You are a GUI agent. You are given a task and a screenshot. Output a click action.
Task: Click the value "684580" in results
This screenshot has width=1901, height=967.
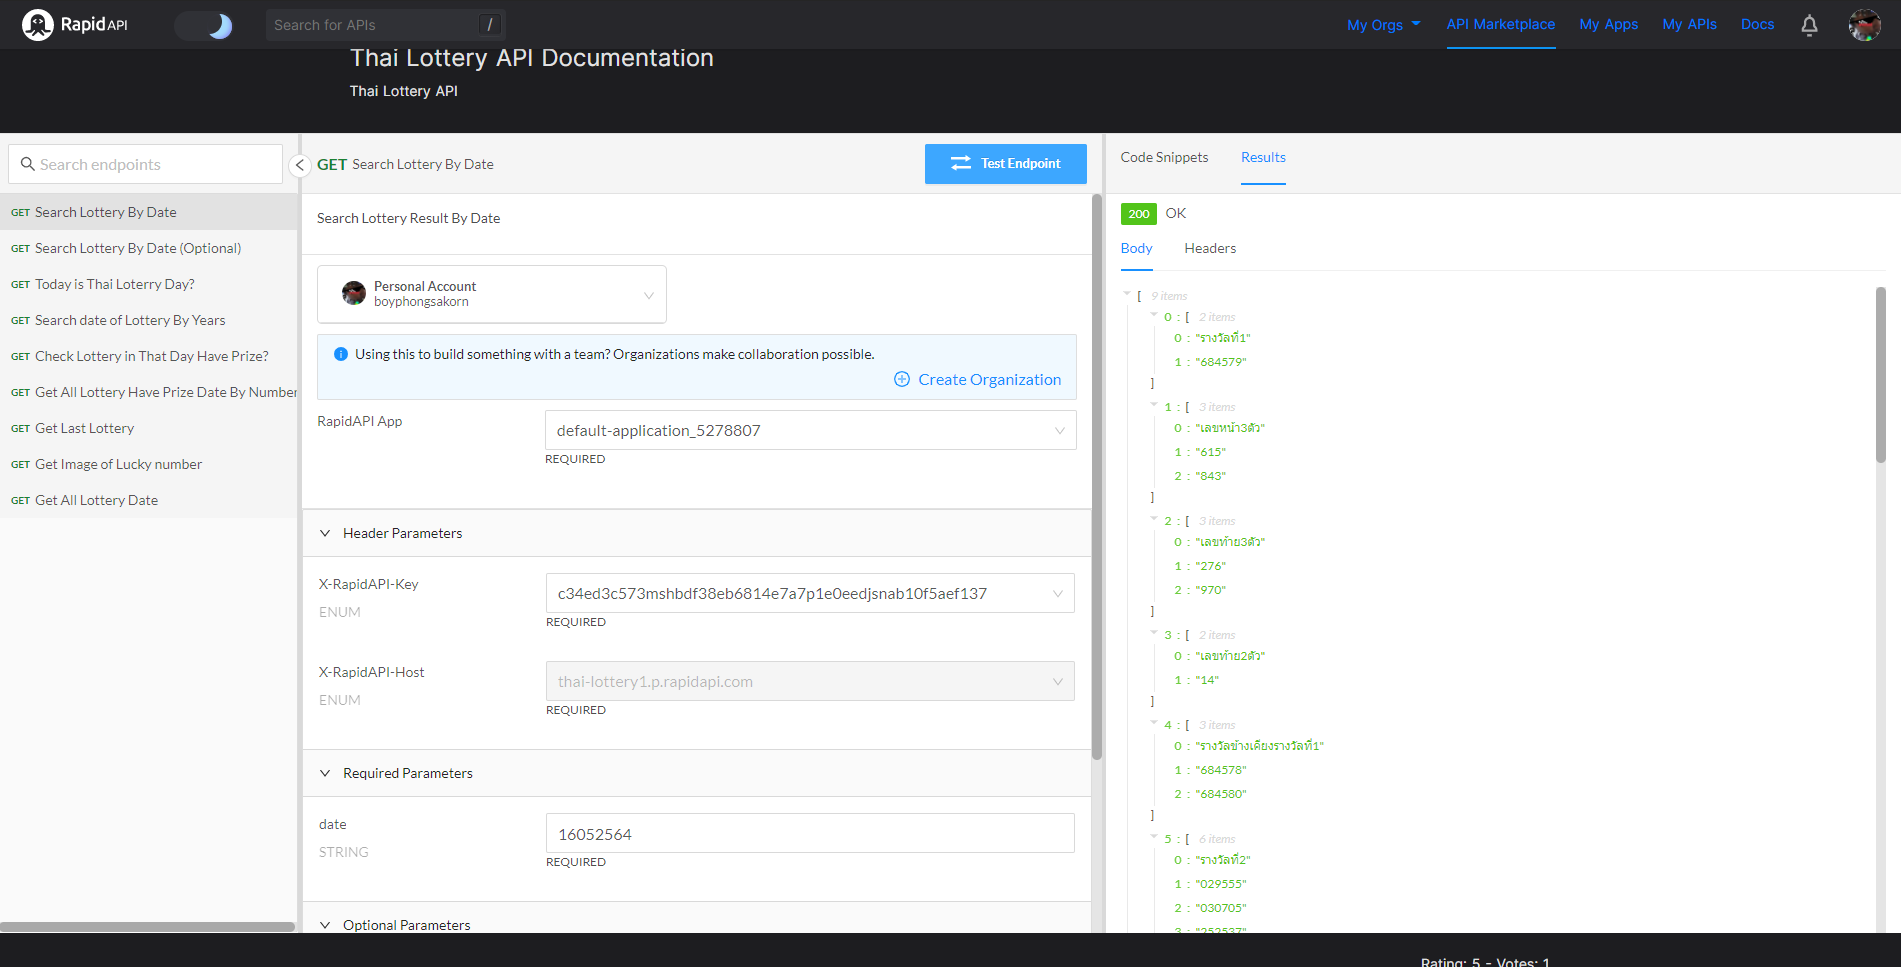pyautogui.click(x=1220, y=794)
